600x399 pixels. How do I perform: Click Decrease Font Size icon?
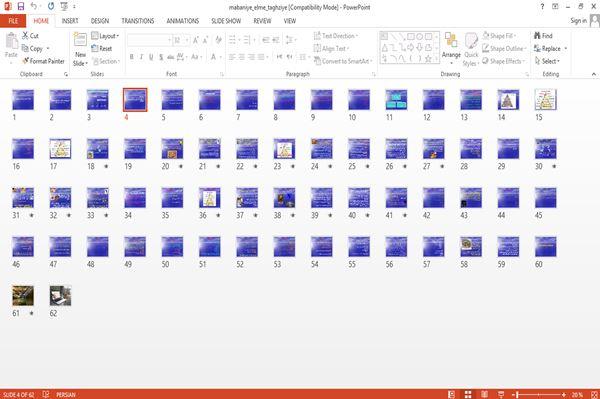coord(206,40)
